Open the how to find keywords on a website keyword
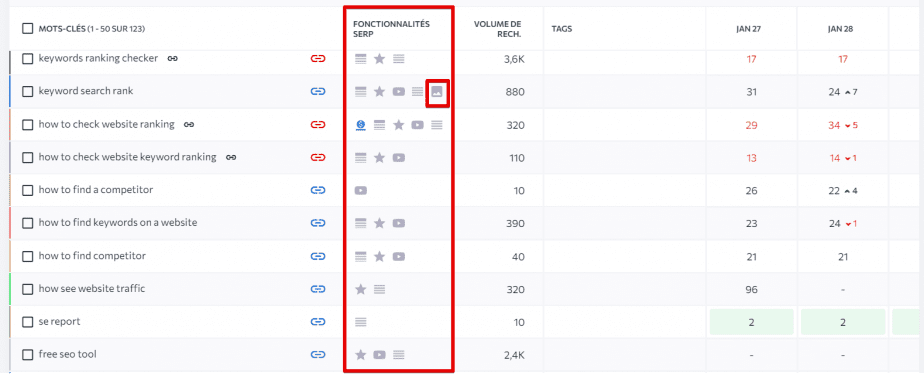The height and width of the screenshot is (375, 924). (x=118, y=223)
